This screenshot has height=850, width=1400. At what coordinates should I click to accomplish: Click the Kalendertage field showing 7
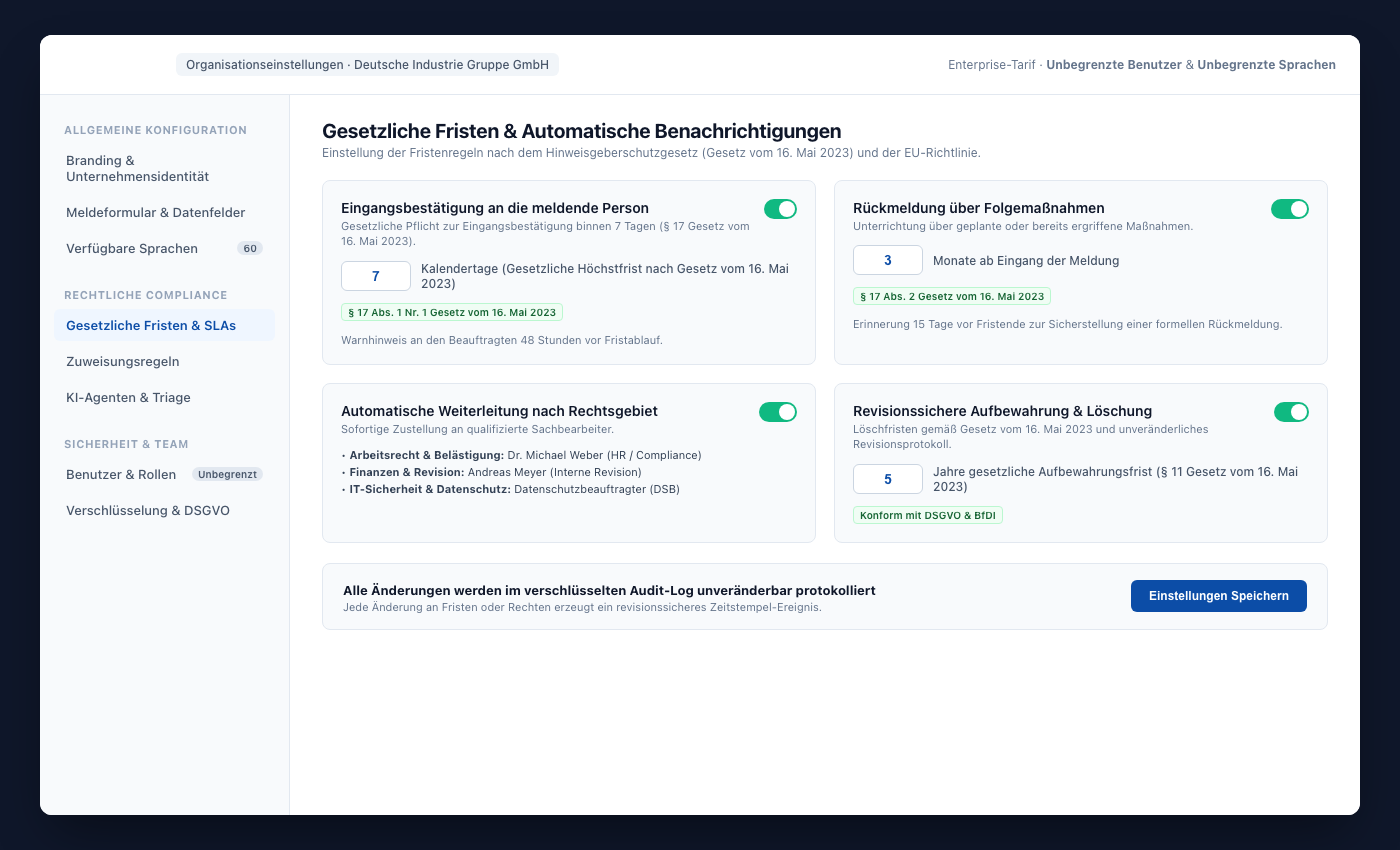tap(376, 276)
